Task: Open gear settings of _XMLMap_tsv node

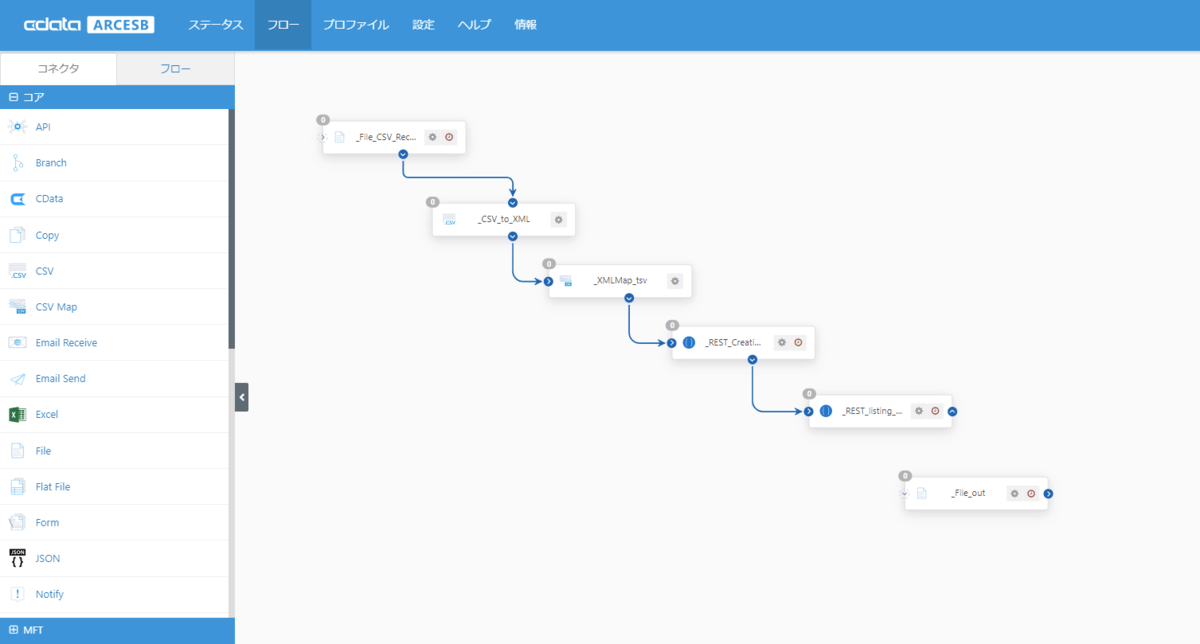Action: tap(675, 281)
